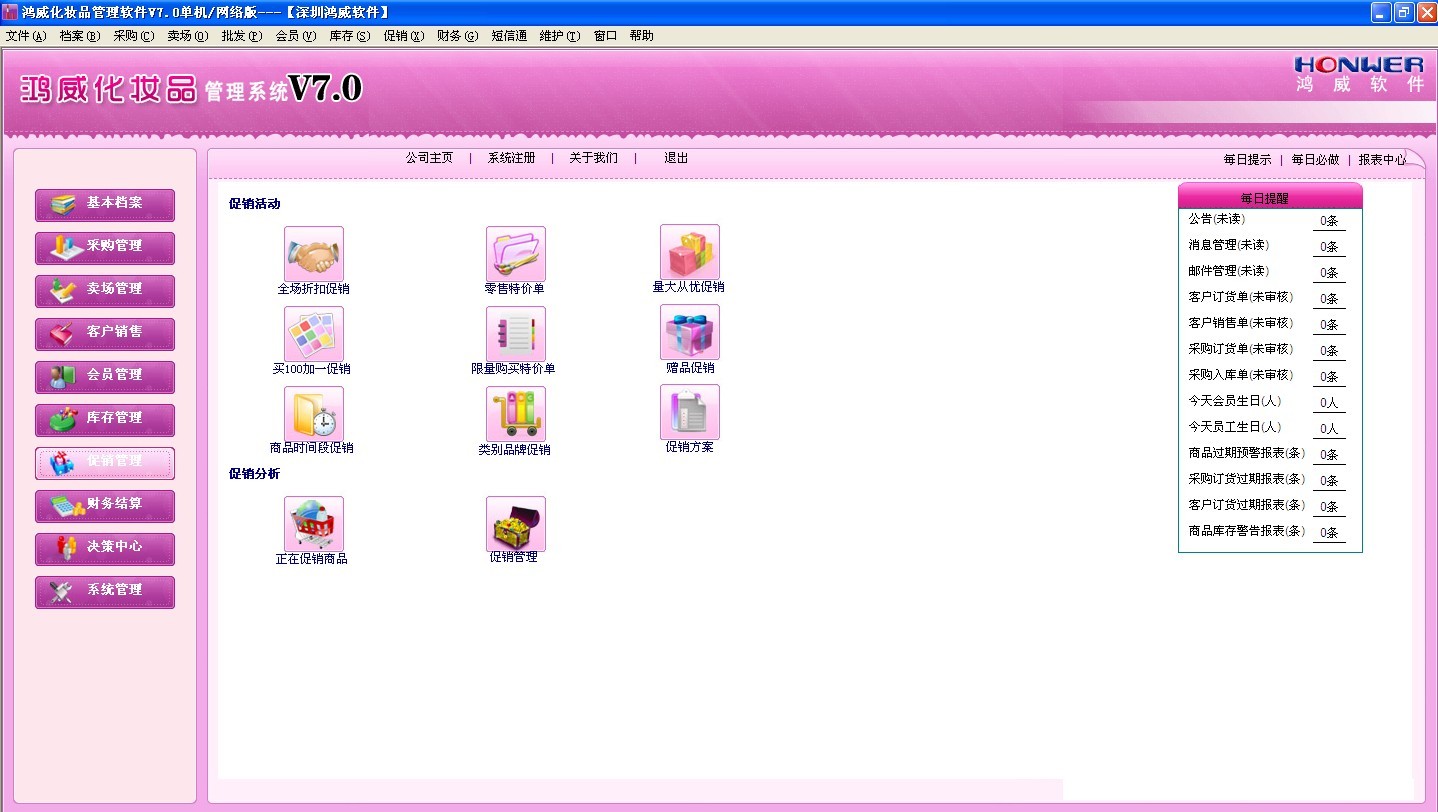
Task: Open the 全场折扣促销 handshake icon
Action: [313, 254]
